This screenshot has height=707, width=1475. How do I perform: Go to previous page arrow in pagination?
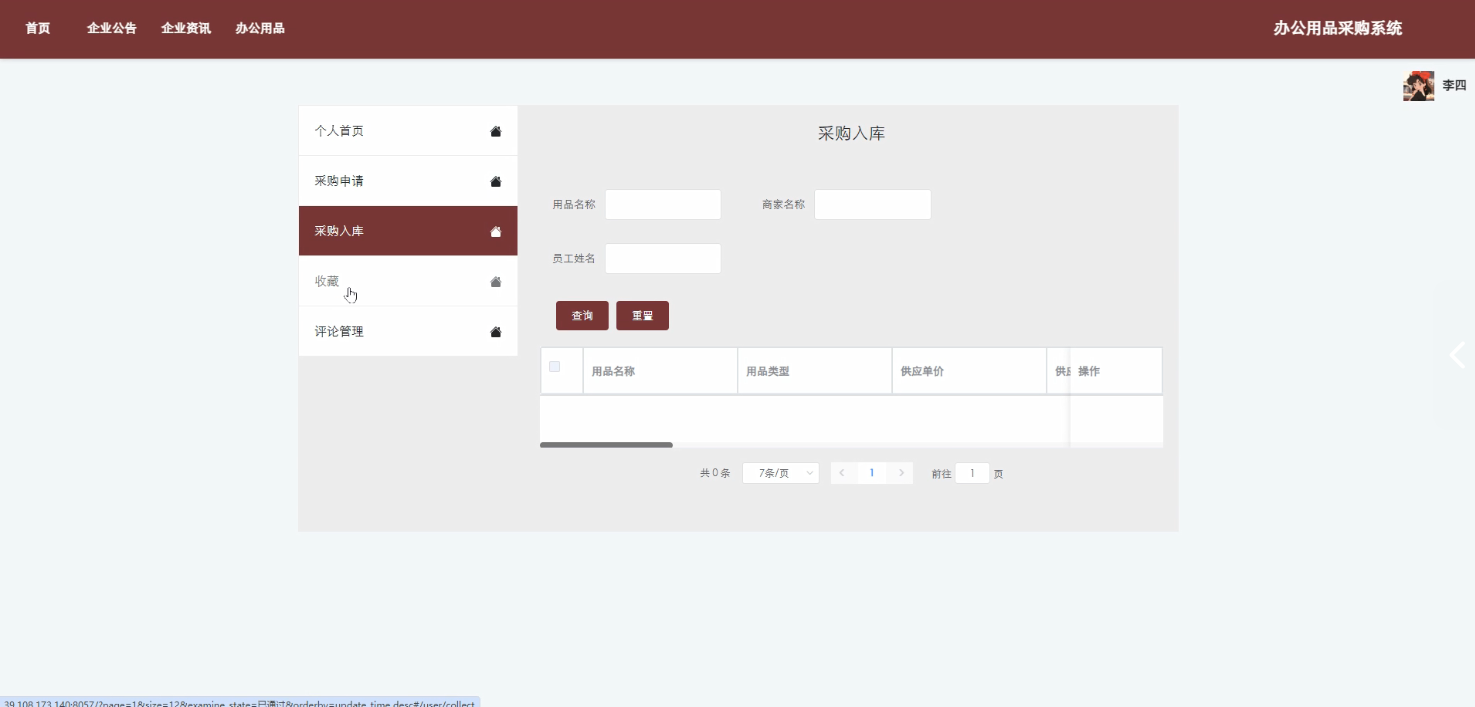(x=842, y=473)
